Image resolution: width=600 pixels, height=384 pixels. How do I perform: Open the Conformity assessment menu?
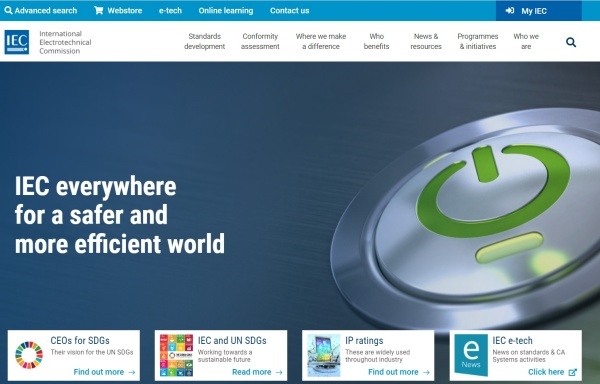point(260,41)
